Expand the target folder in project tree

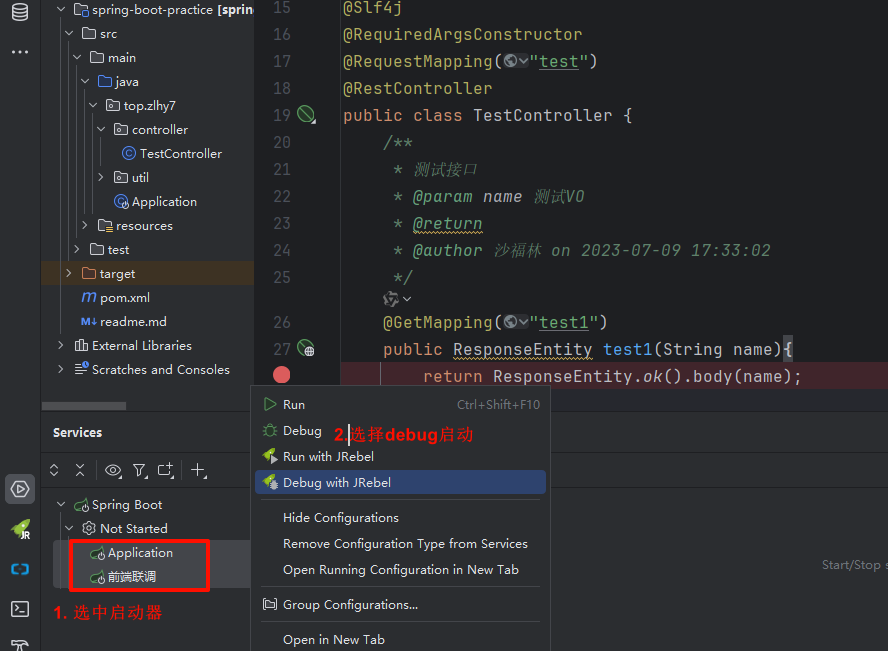coord(67,273)
